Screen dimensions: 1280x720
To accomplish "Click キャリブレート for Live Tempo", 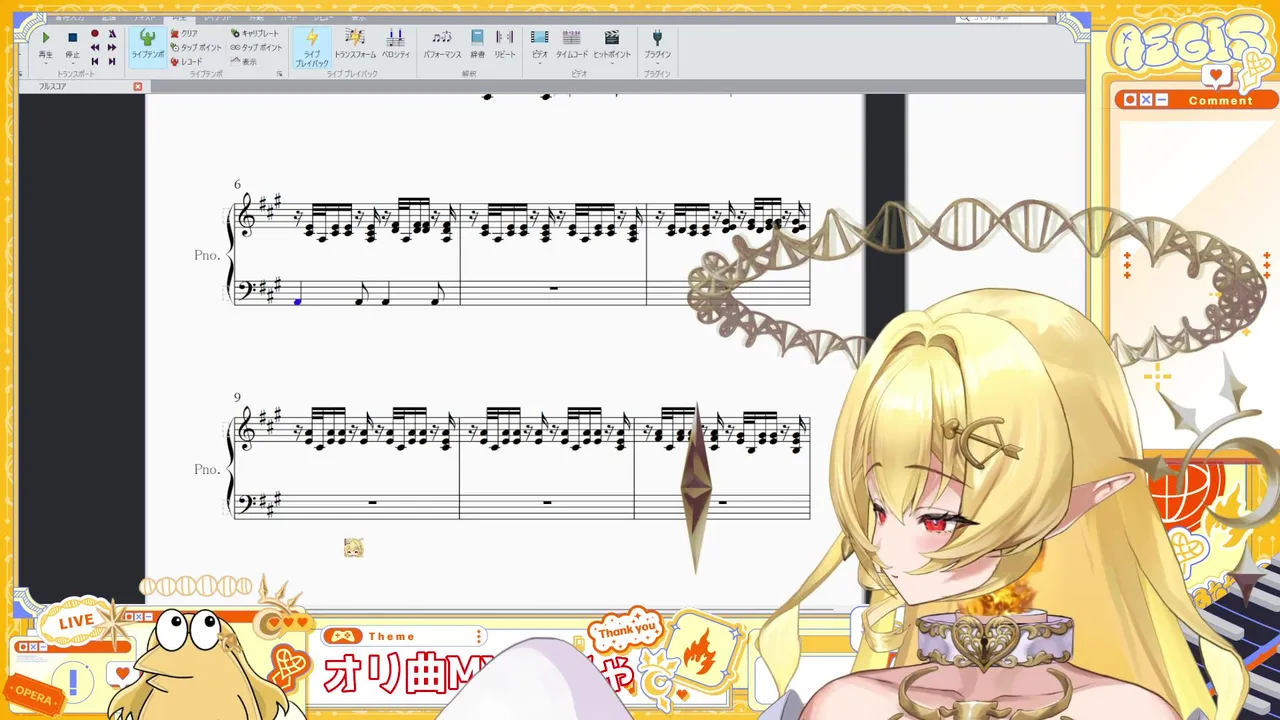I will pos(255,33).
